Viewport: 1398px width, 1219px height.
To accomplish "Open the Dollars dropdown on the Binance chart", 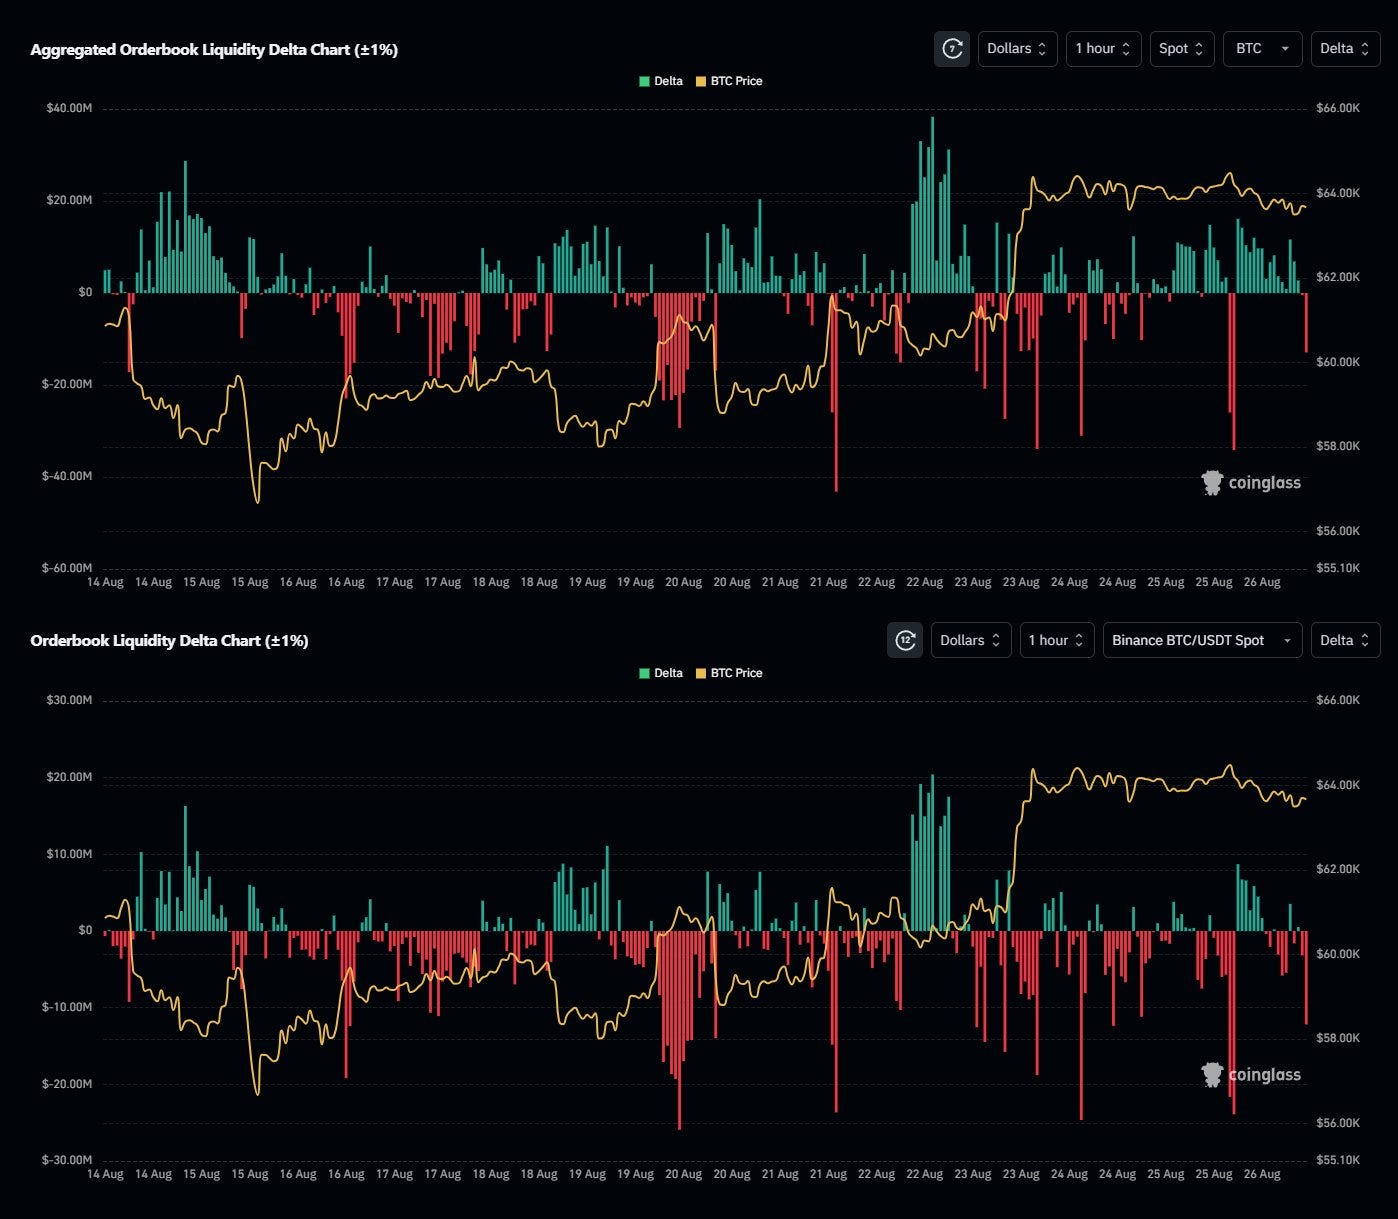I will (970, 640).
